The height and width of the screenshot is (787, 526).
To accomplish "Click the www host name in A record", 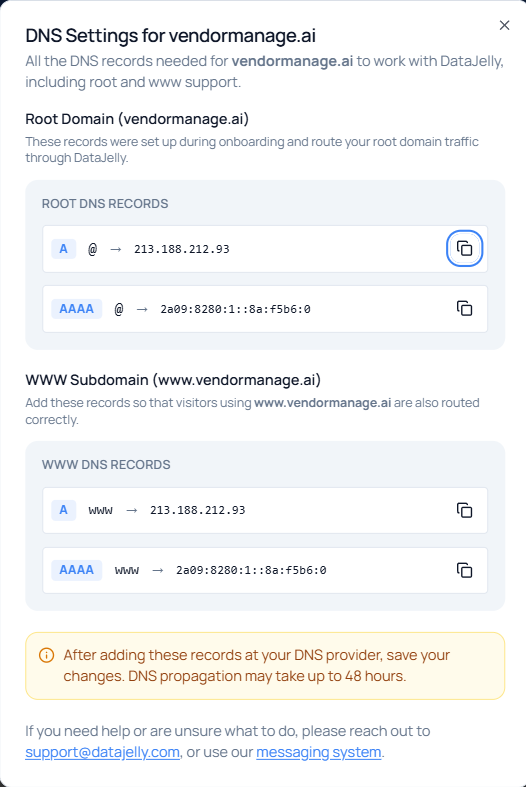I will point(100,510).
